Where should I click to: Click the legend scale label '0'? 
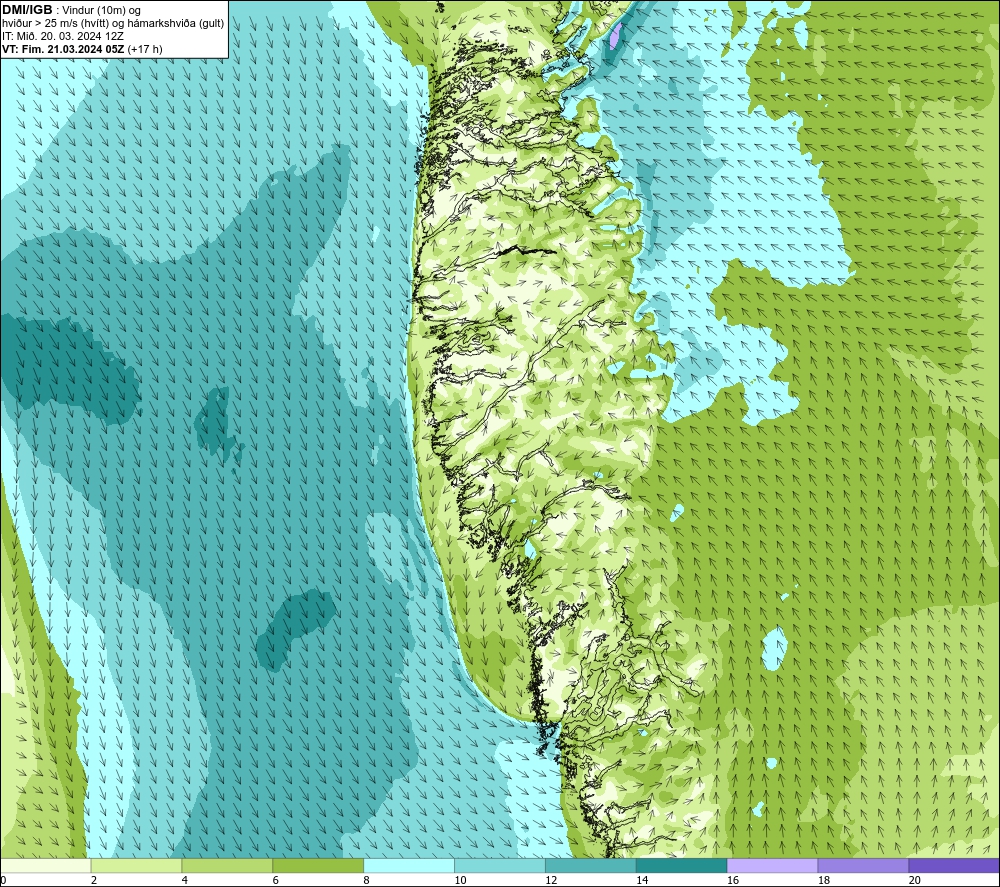coord(3,880)
